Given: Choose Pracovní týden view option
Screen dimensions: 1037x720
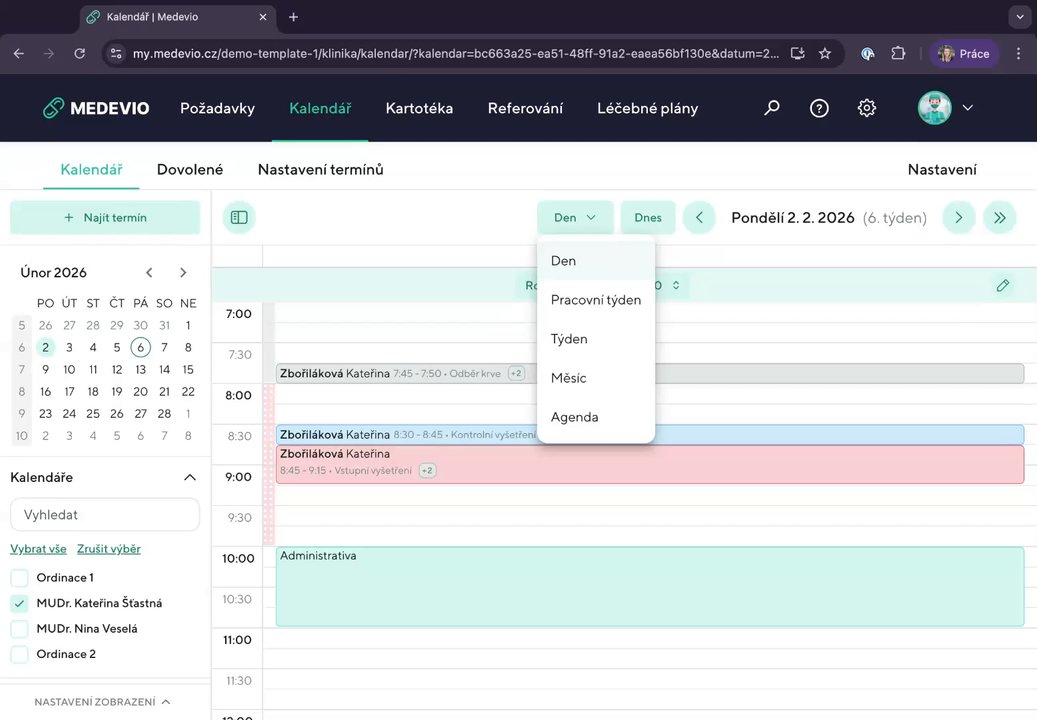Looking at the screenshot, I should [x=596, y=300].
